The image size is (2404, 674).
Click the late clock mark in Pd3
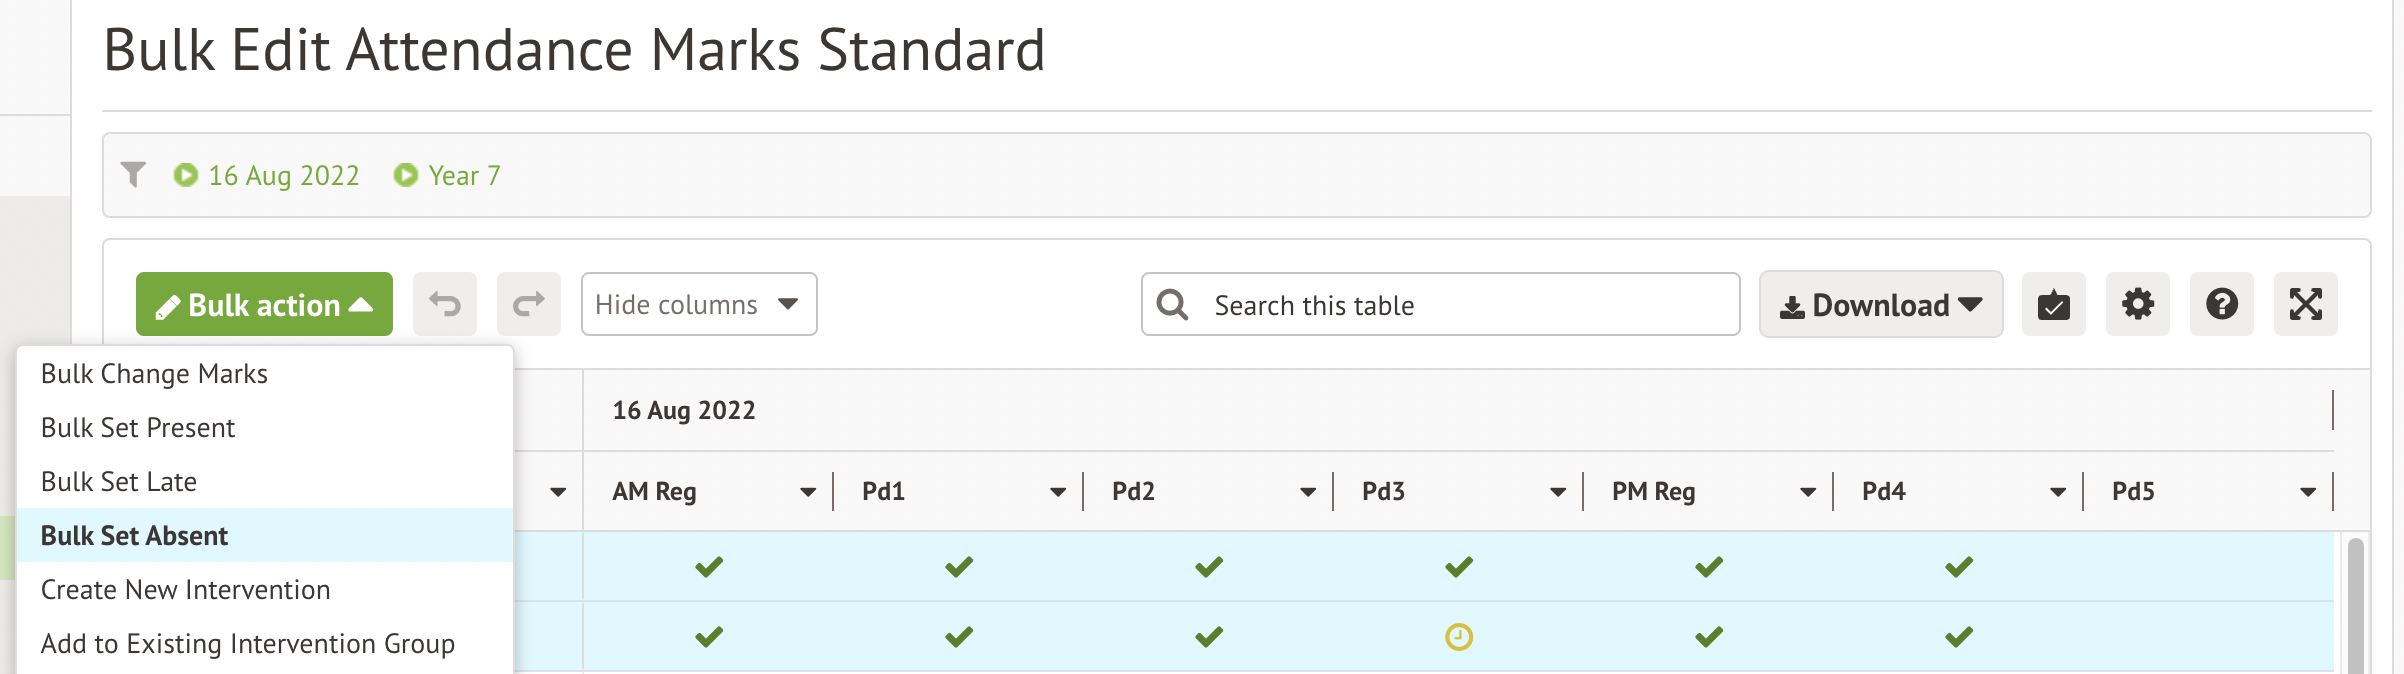point(1459,637)
